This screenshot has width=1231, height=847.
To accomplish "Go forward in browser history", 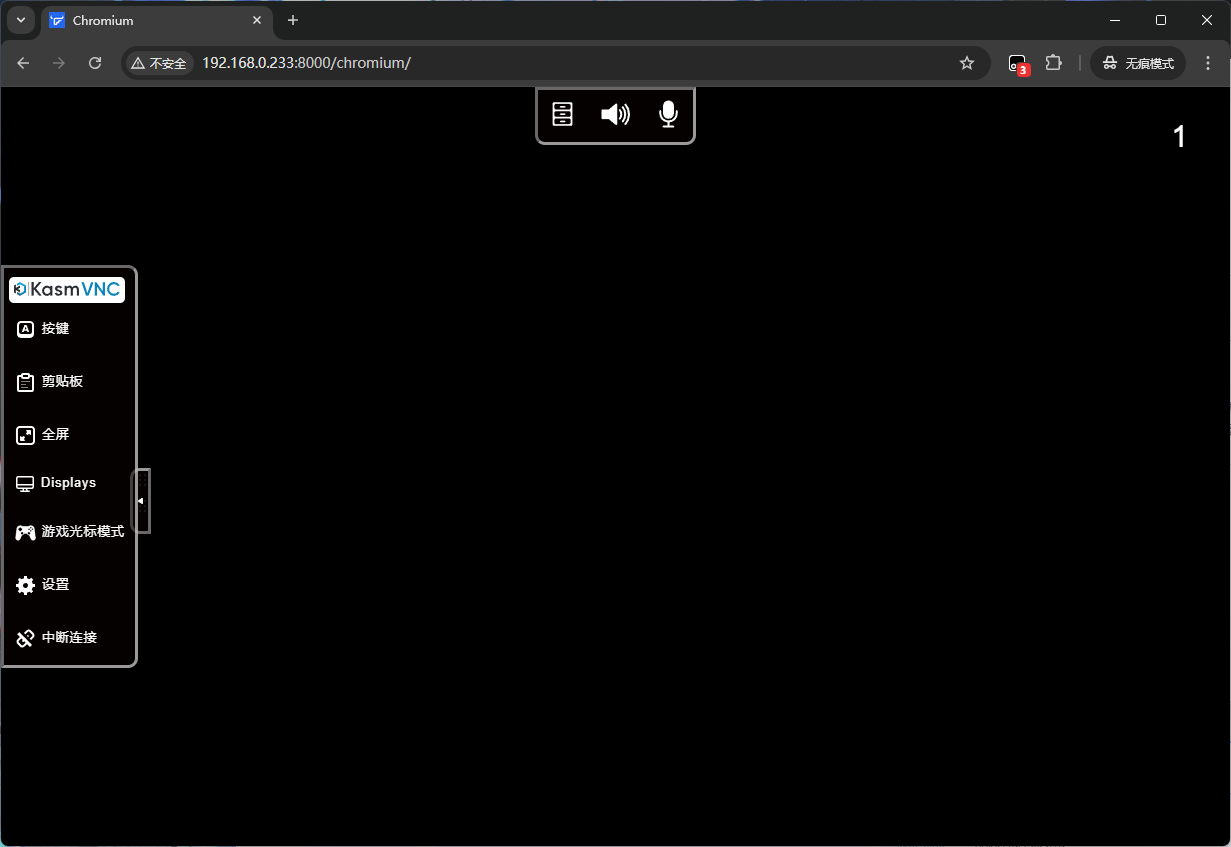I will tap(59, 63).
